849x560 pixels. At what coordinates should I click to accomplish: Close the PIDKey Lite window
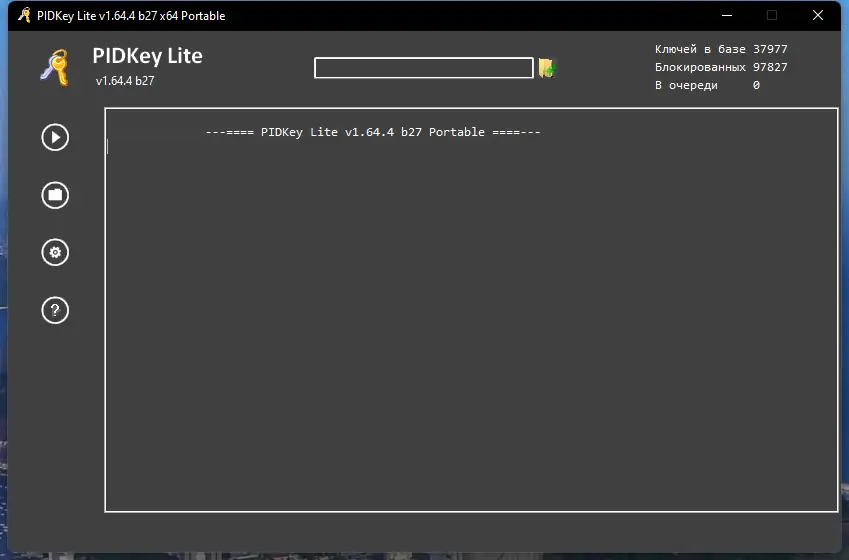818,15
